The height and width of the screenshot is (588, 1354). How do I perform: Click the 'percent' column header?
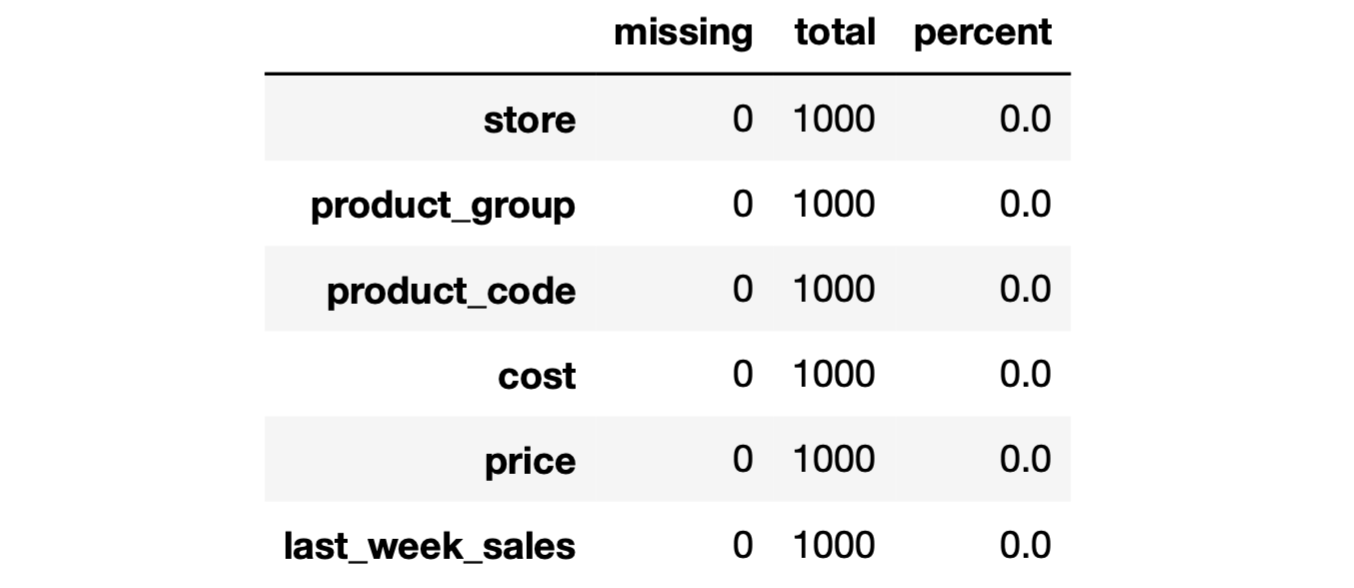click(x=982, y=33)
